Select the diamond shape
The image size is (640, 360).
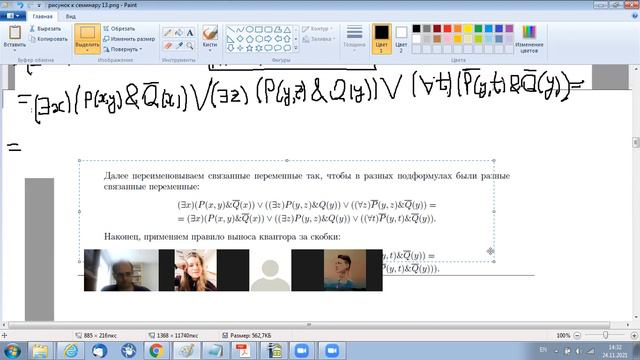click(240, 39)
